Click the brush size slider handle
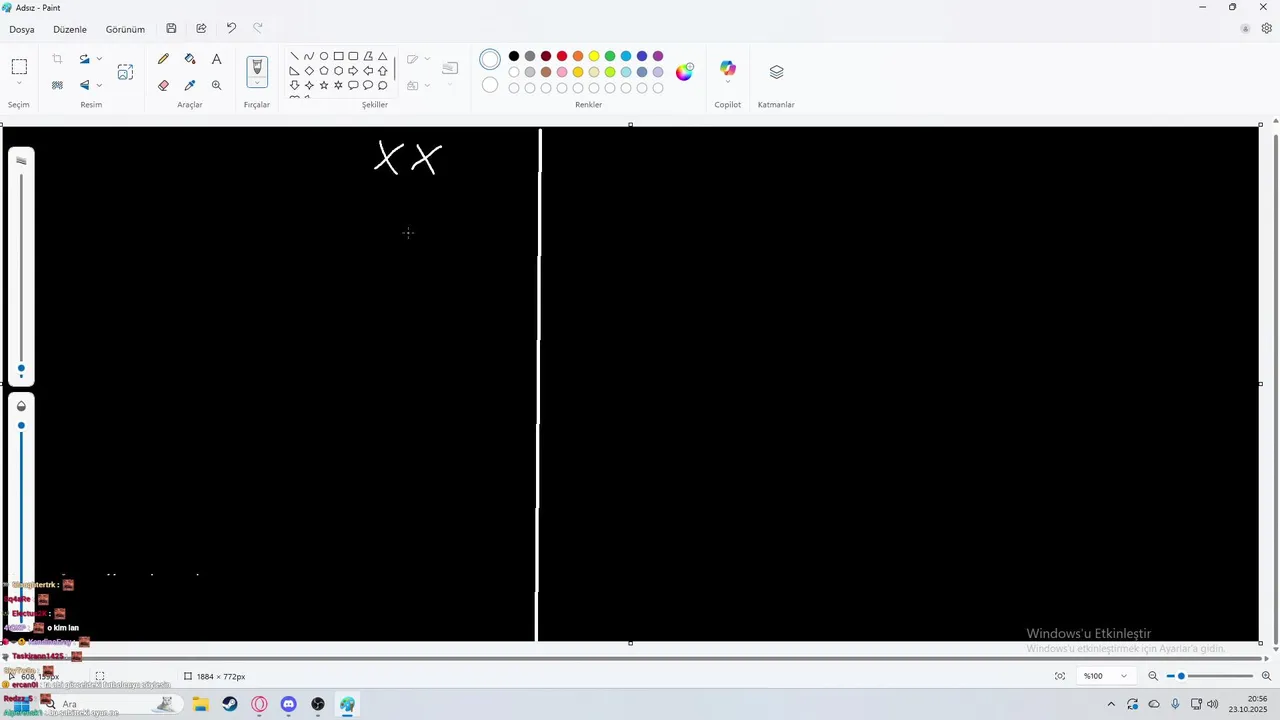 tap(21, 368)
